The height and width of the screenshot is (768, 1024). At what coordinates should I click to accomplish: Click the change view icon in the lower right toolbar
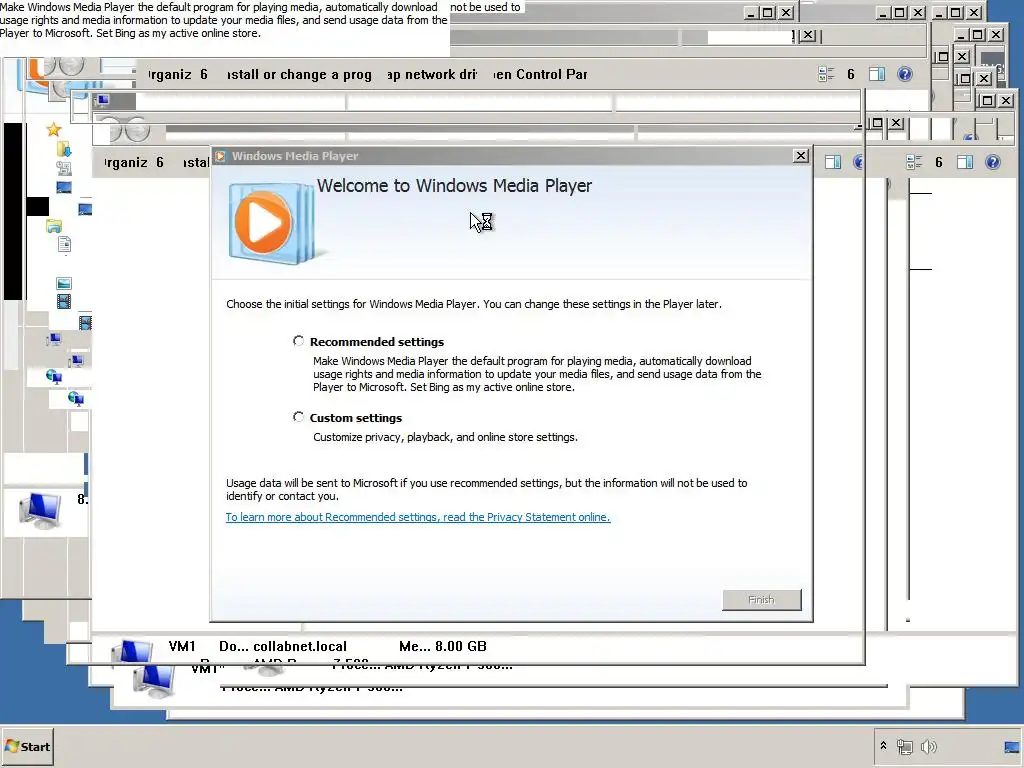(914, 163)
